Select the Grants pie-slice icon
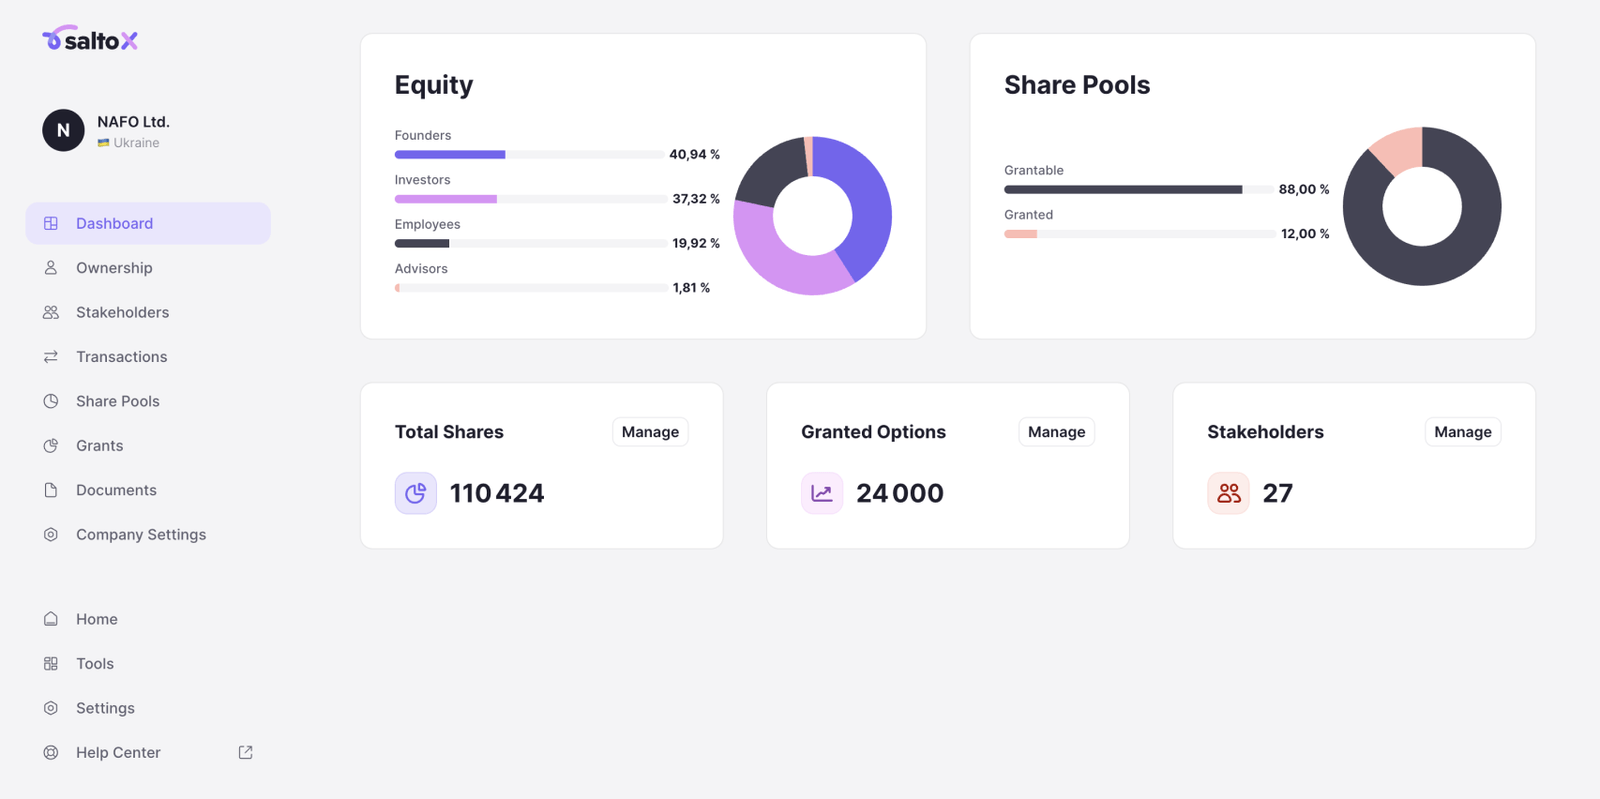Viewport: 1600px width, 799px height. coord(50,445)
